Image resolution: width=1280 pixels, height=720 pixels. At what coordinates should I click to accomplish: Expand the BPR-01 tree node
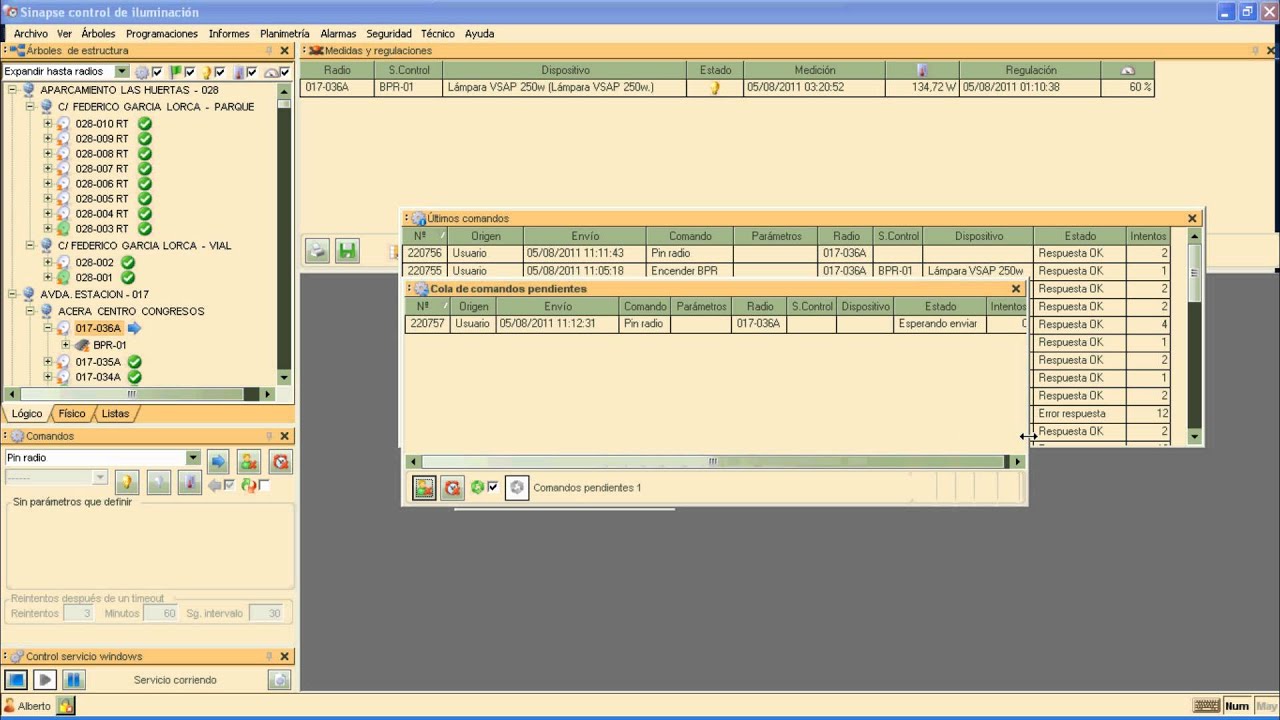[65, 345]
